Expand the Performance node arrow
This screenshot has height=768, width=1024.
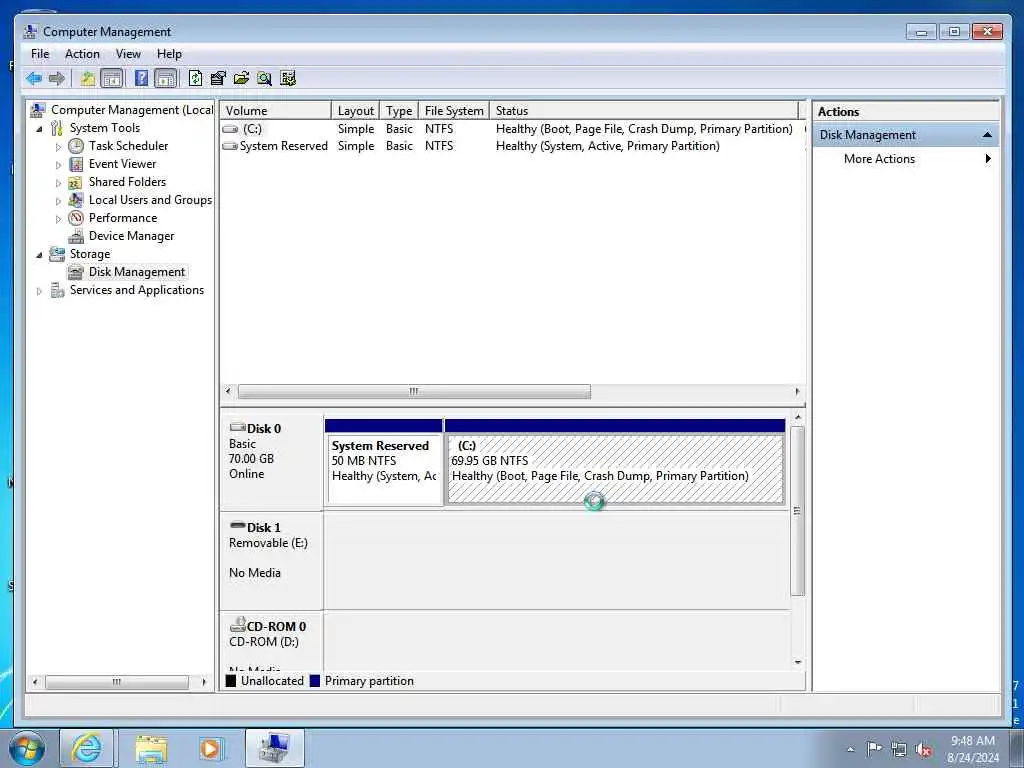click(x=58, y=219)
